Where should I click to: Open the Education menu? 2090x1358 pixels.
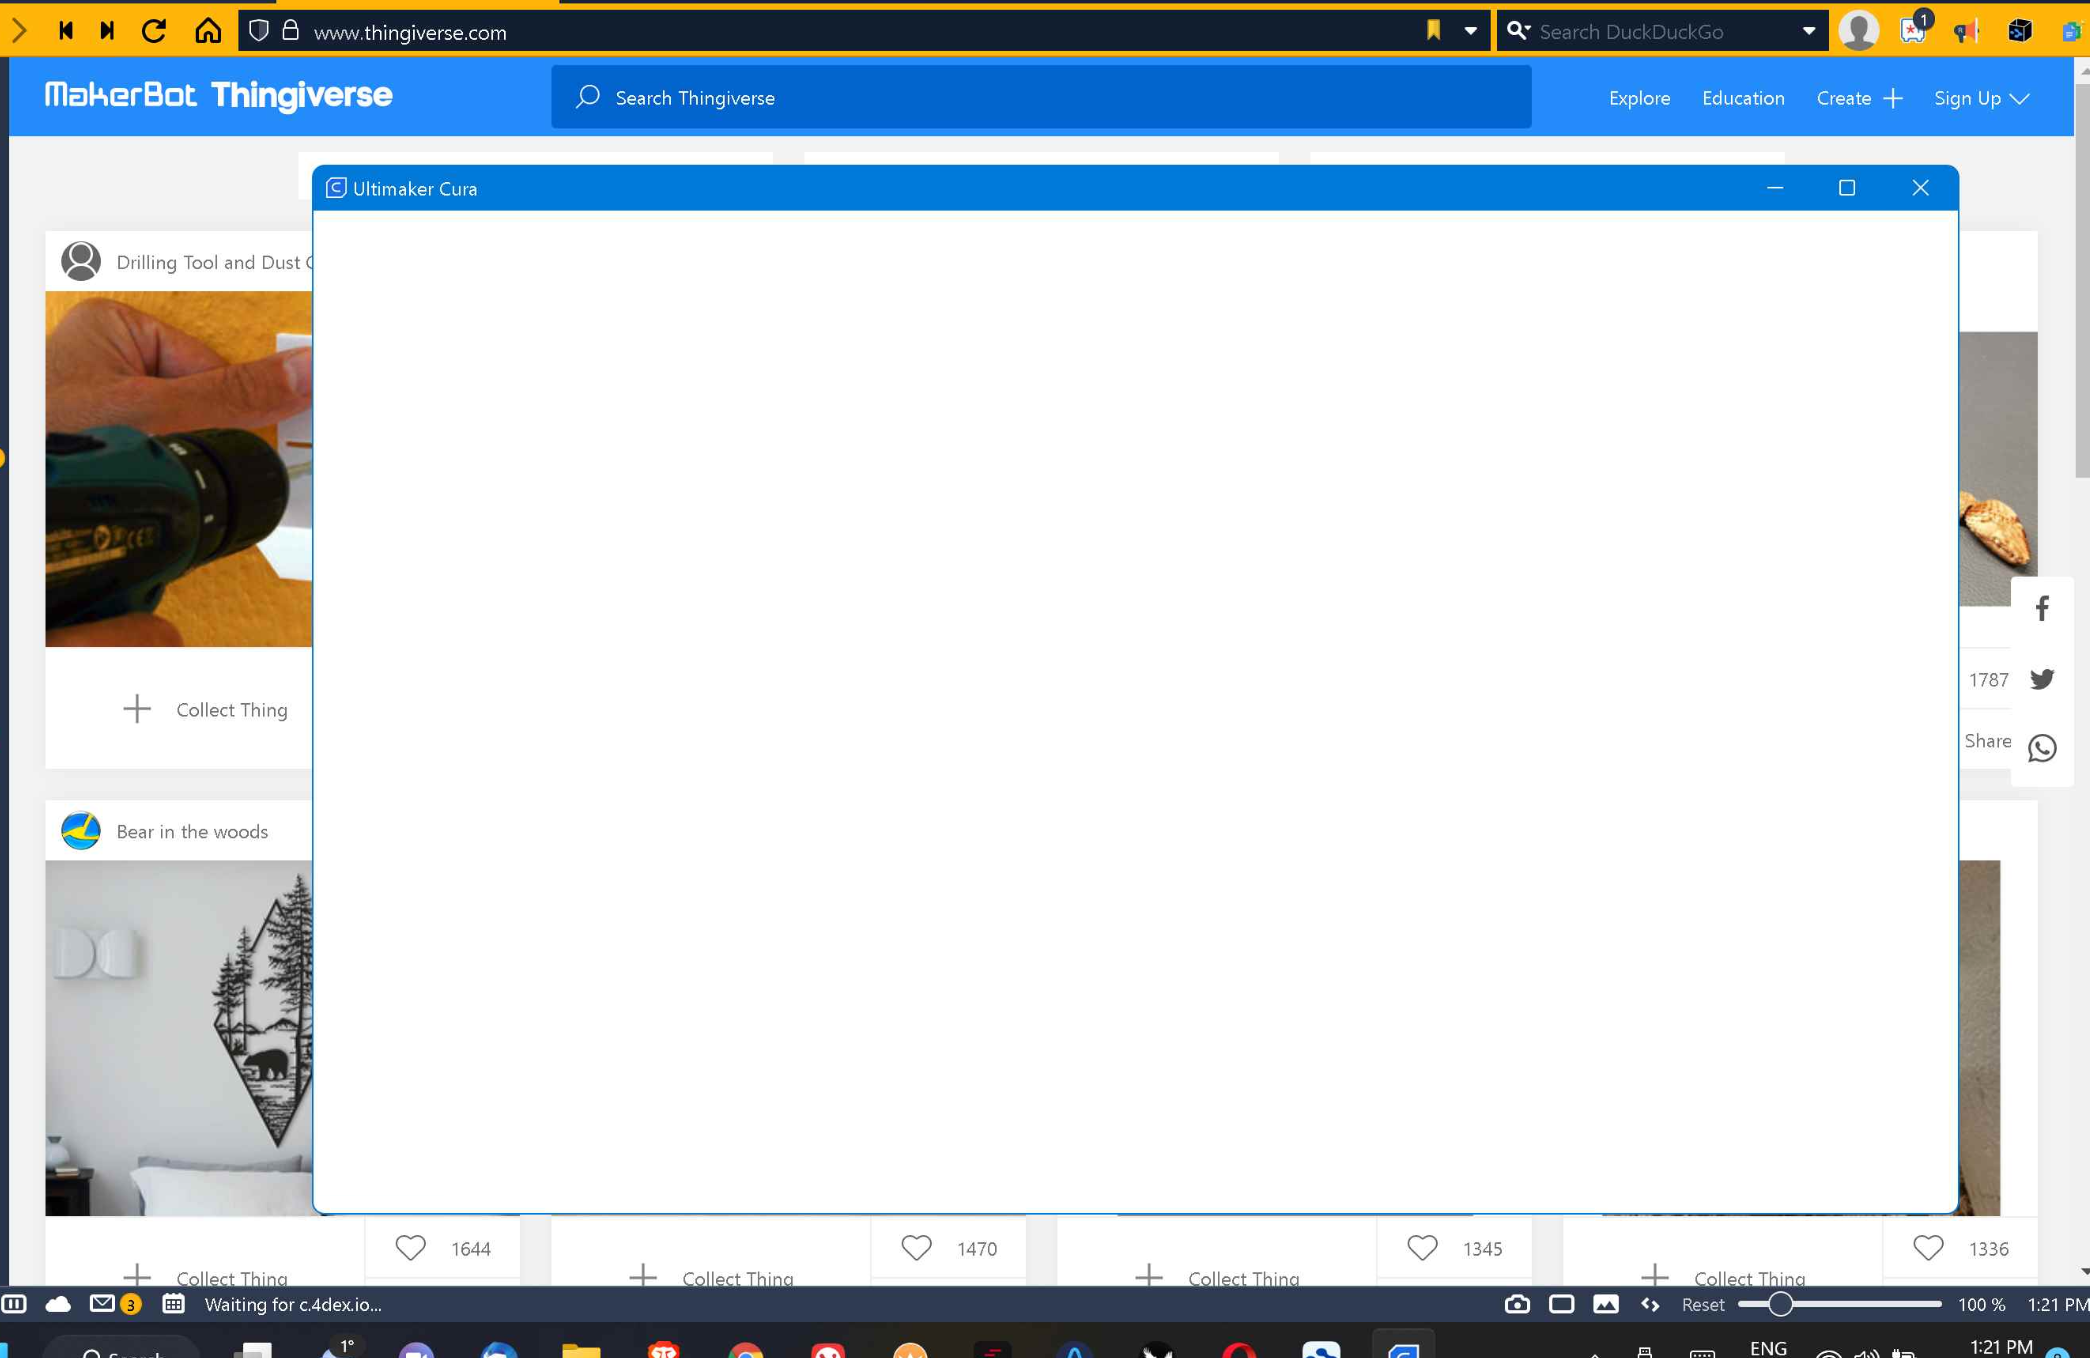coord(1743,97)
